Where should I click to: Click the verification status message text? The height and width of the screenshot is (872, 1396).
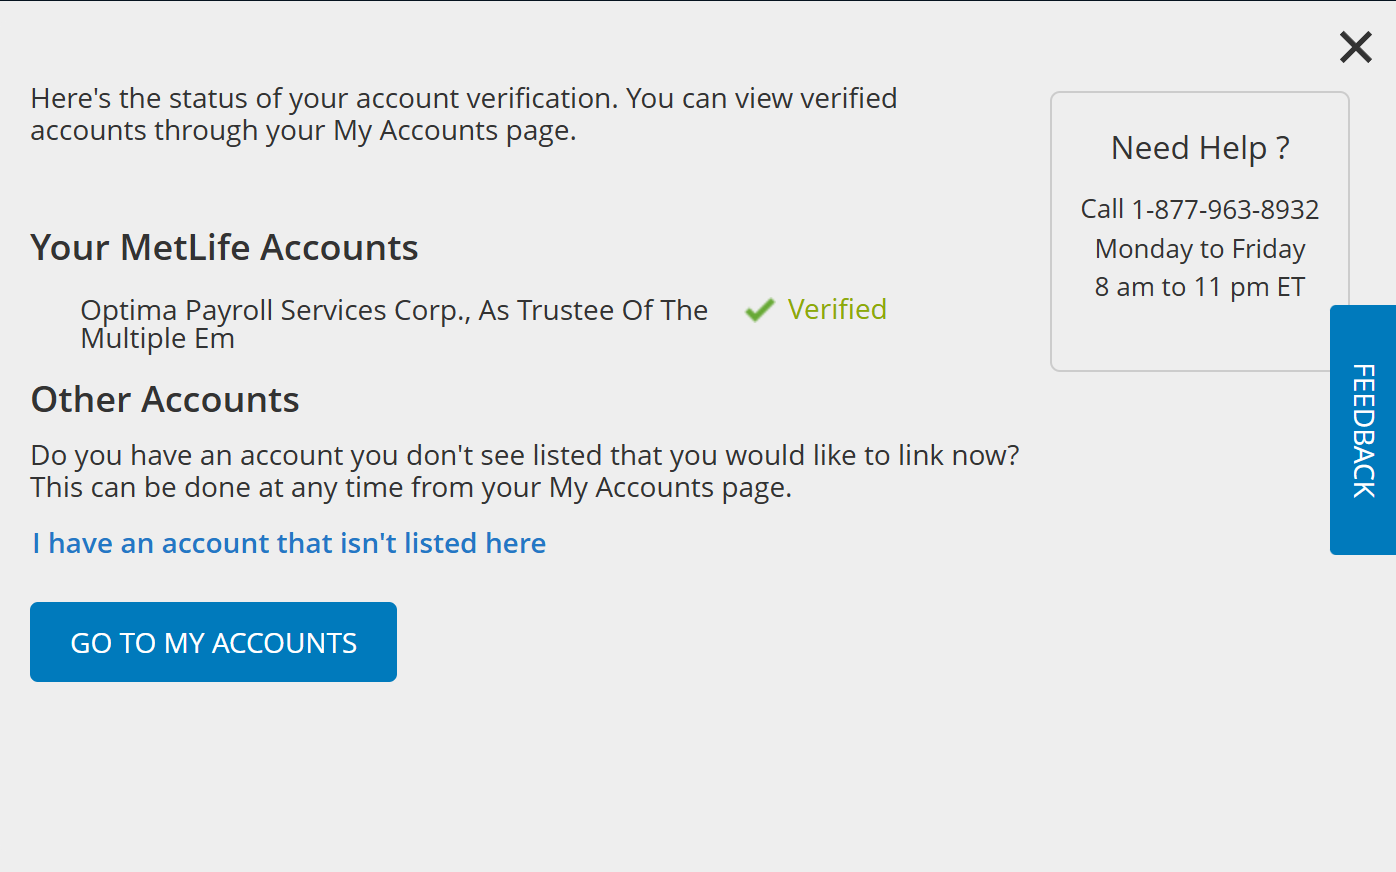coord(463,113)
